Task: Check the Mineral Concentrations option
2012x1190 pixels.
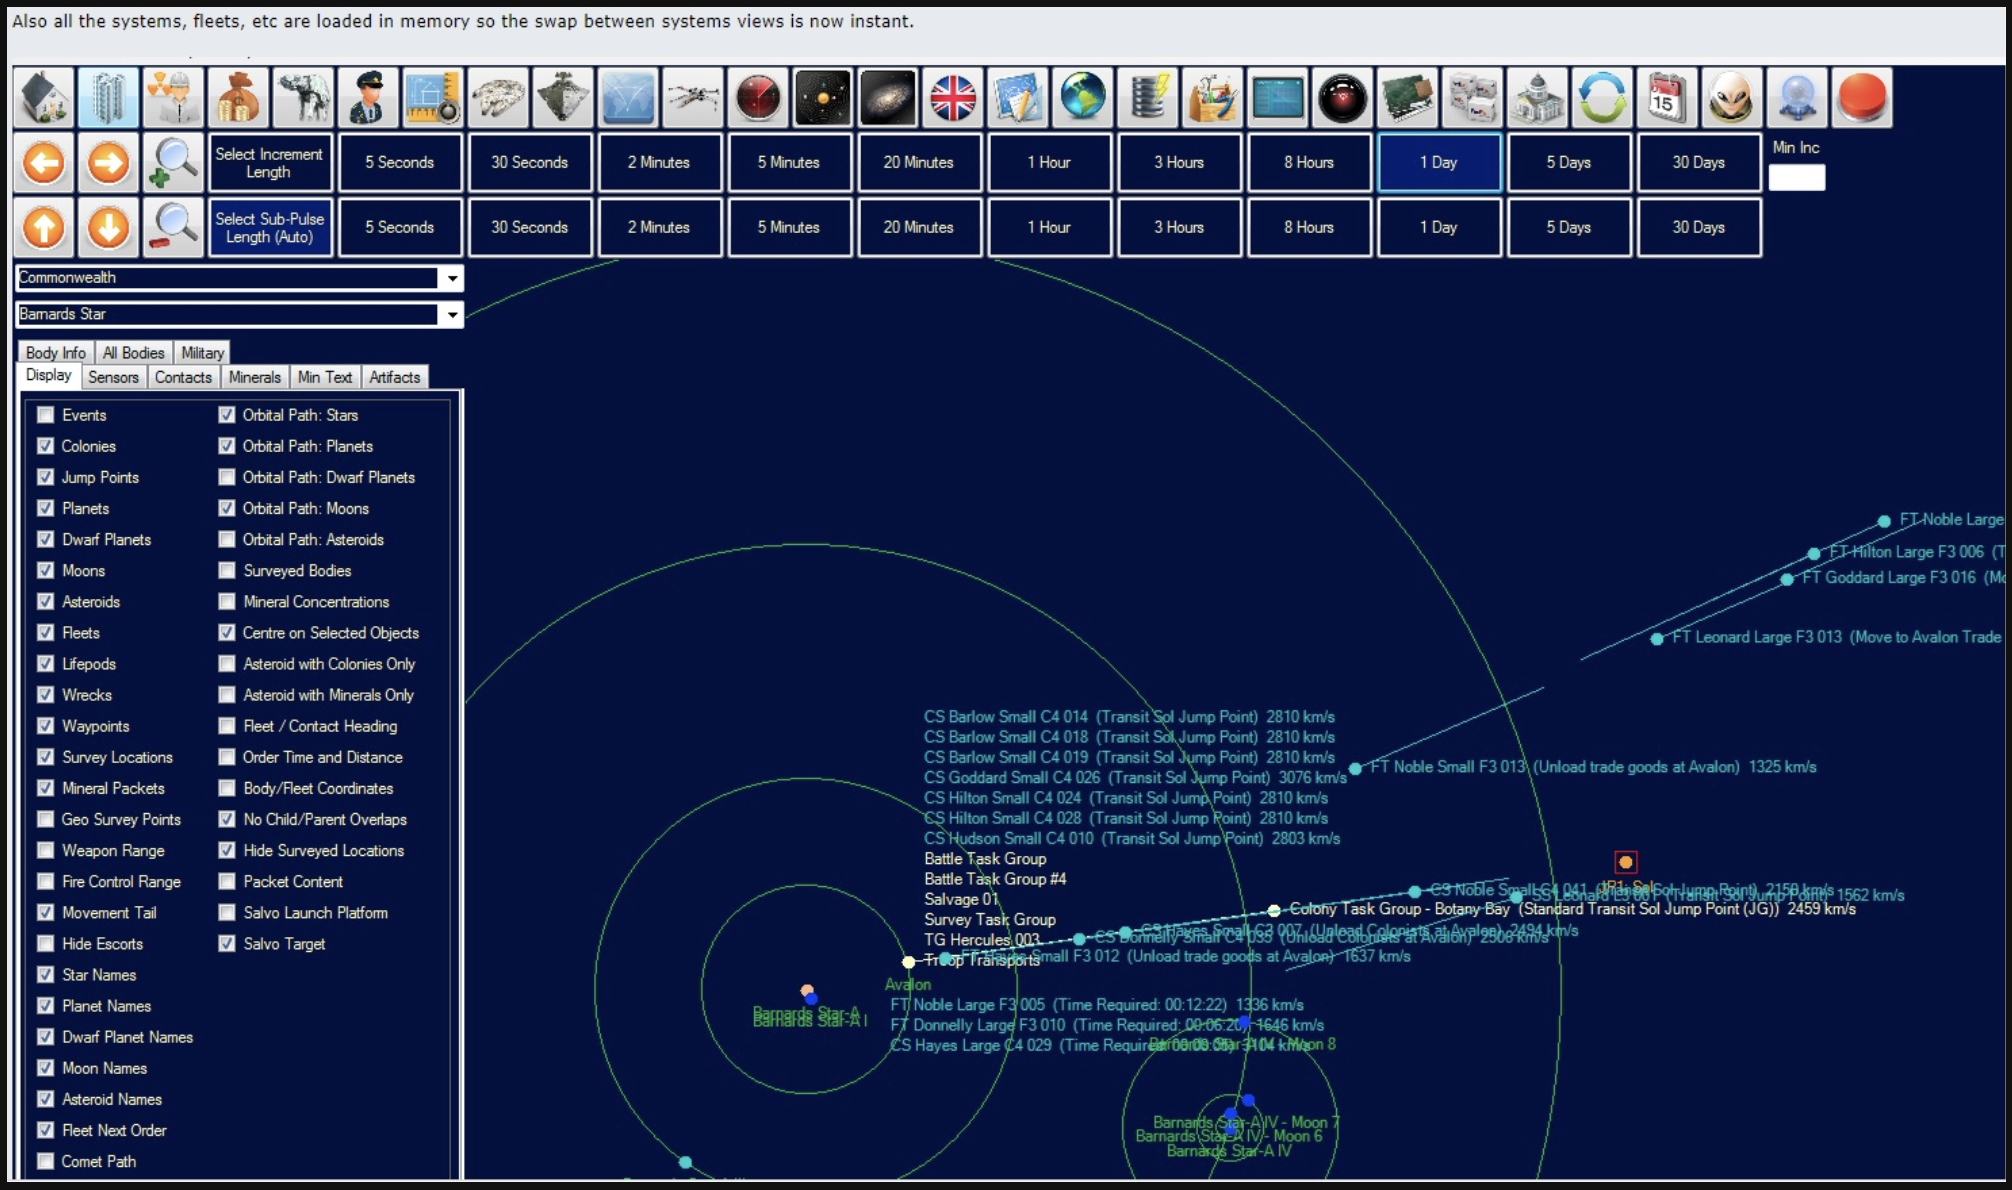Action: click(227, 601)
